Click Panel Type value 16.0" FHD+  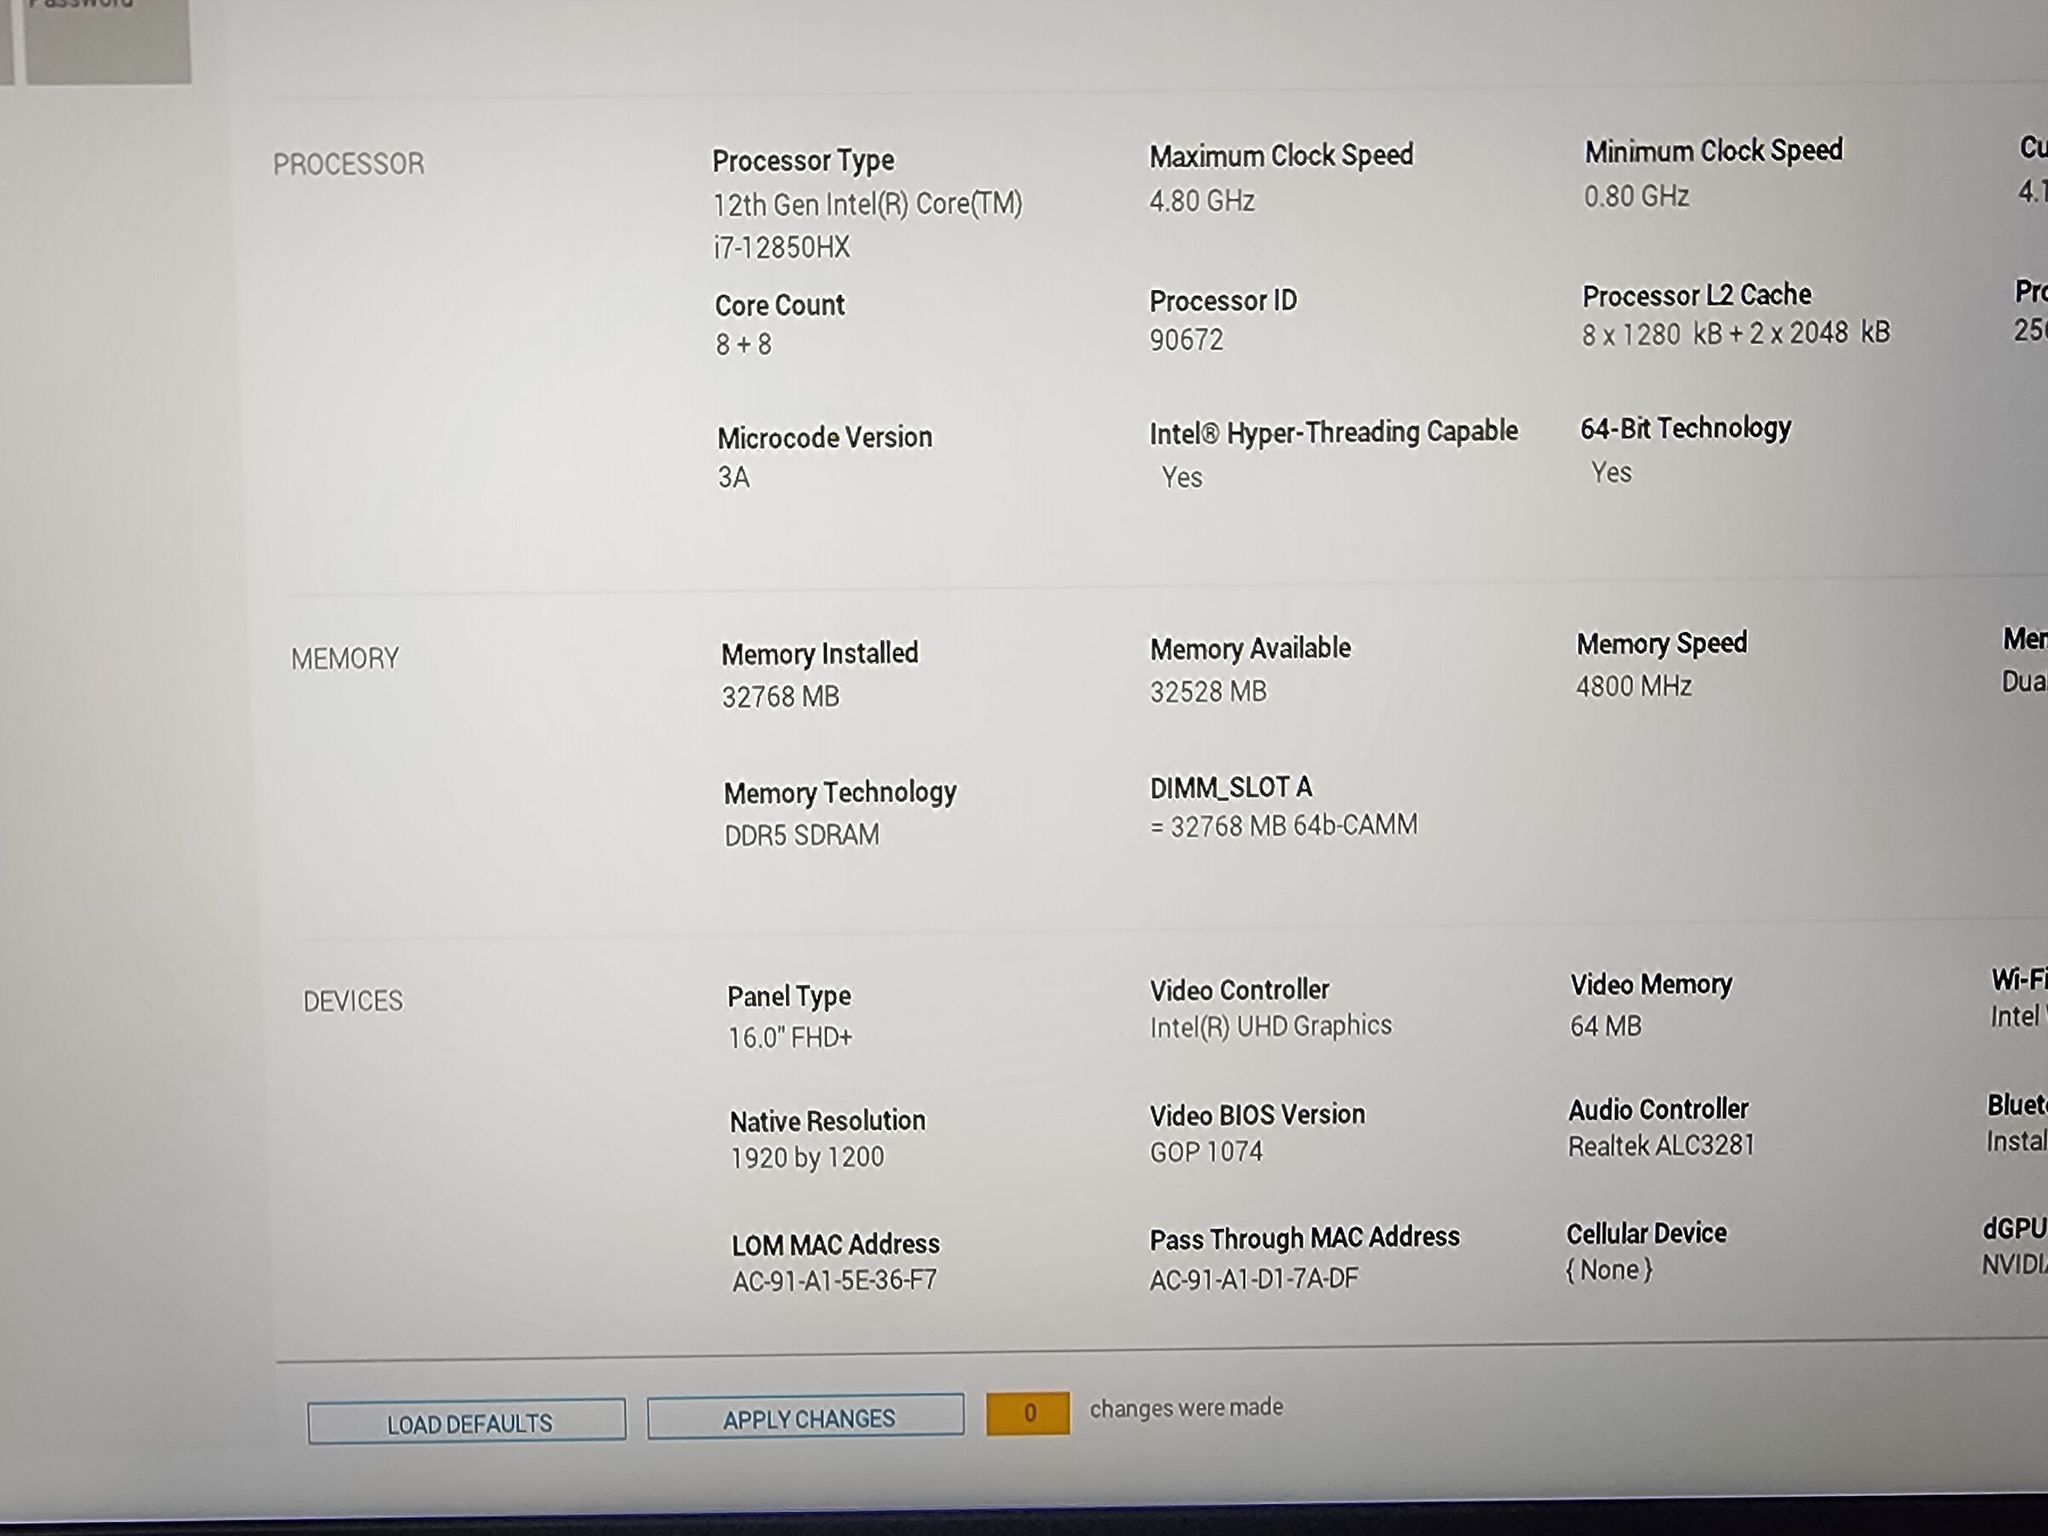pyautogui.click(x=790, y=1038)
